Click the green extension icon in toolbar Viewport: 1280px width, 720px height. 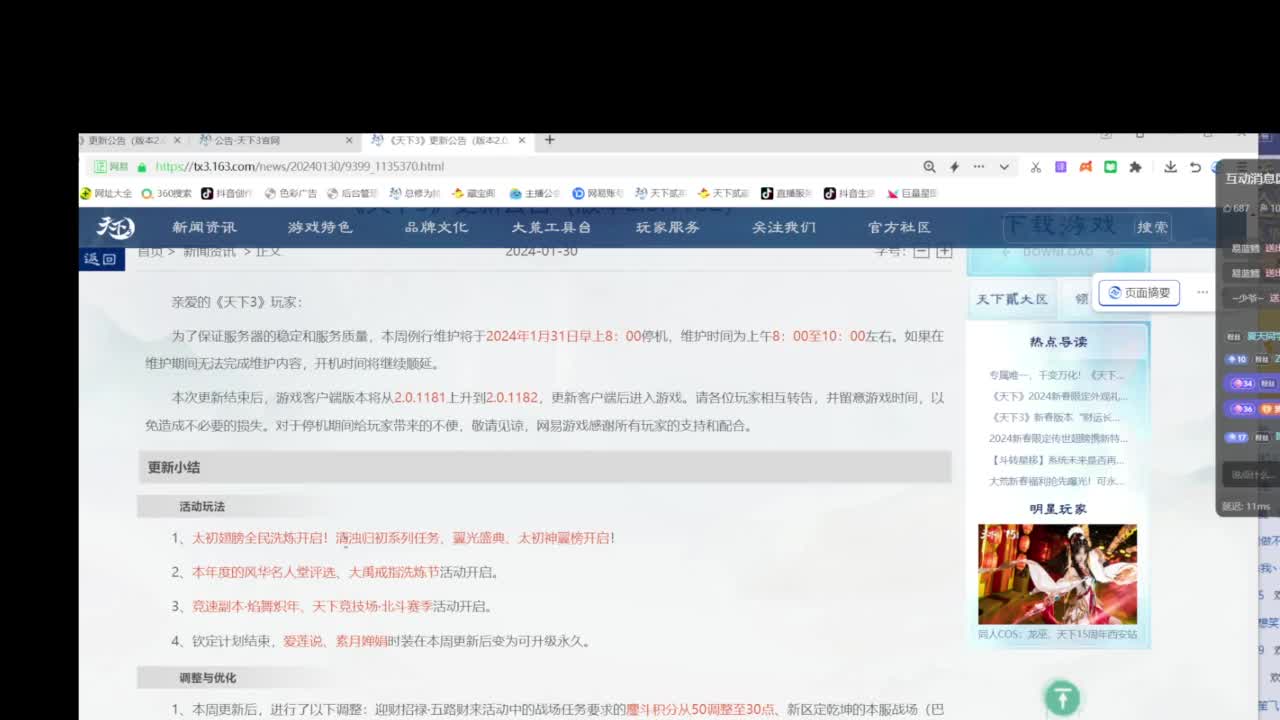[x=1110, y=167]
